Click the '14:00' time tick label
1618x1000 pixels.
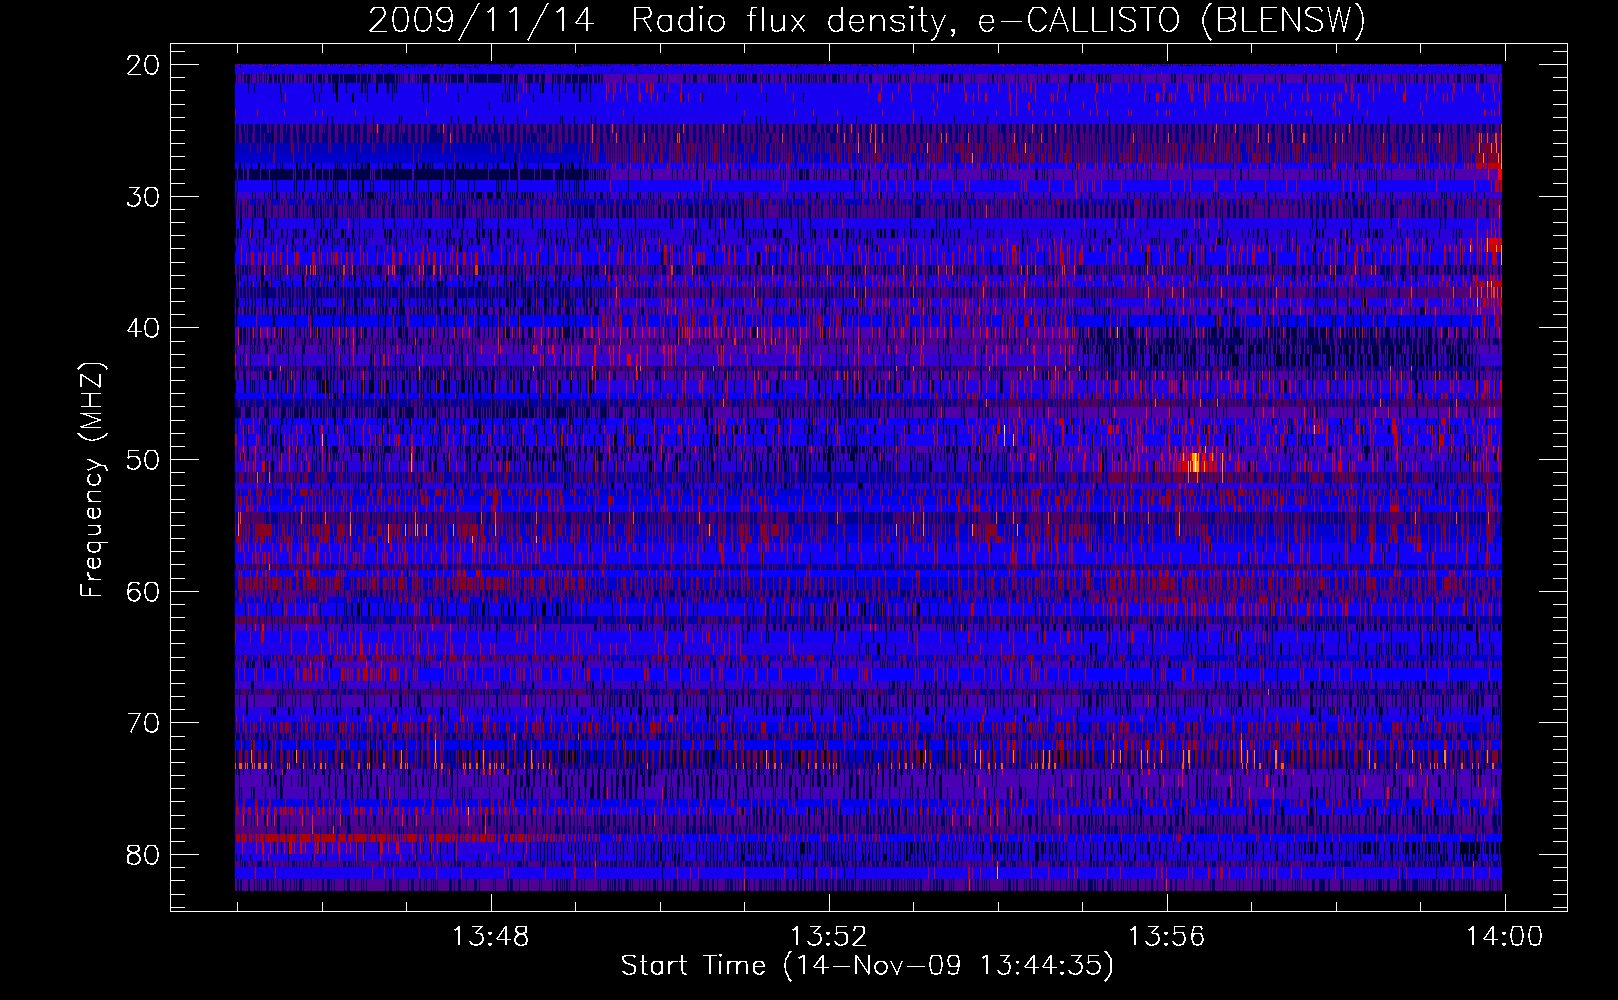pyautogui.click(x=1505, y=937)
